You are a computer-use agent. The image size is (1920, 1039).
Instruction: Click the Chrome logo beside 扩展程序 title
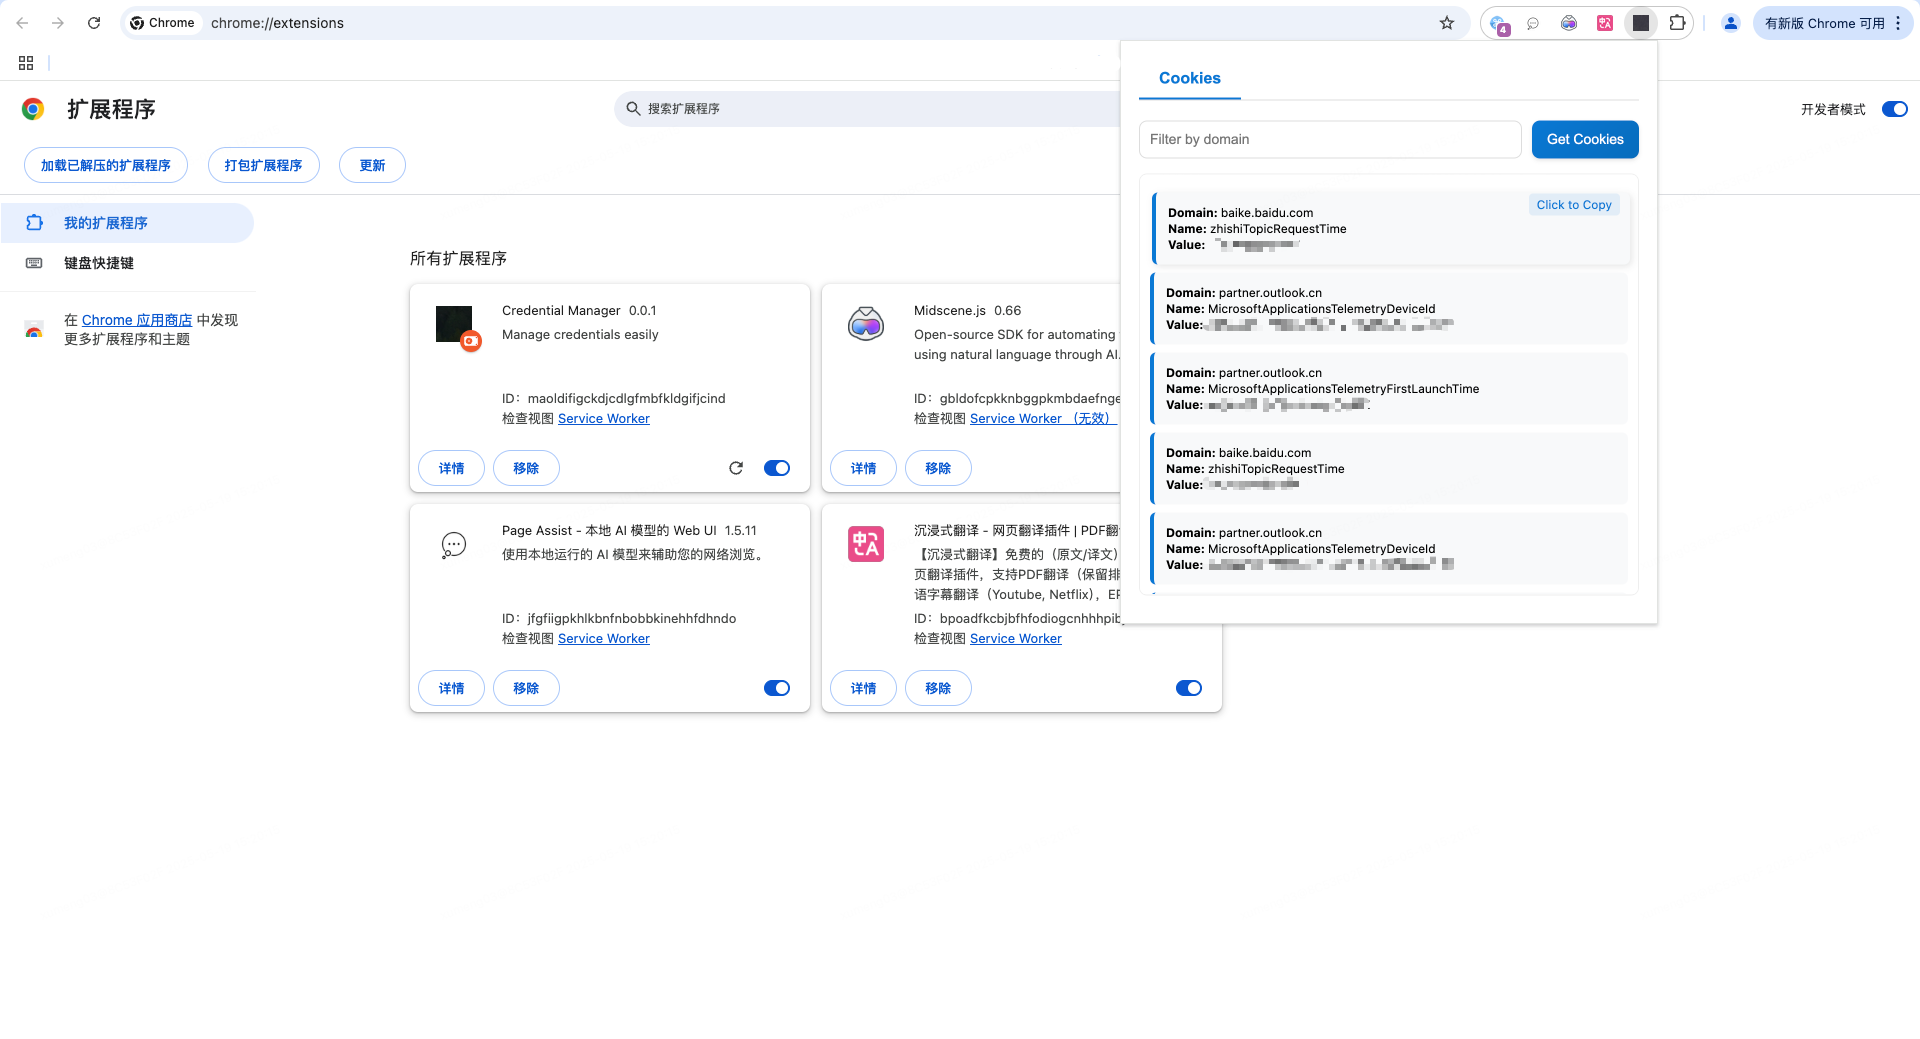click(x=33, y=109)
